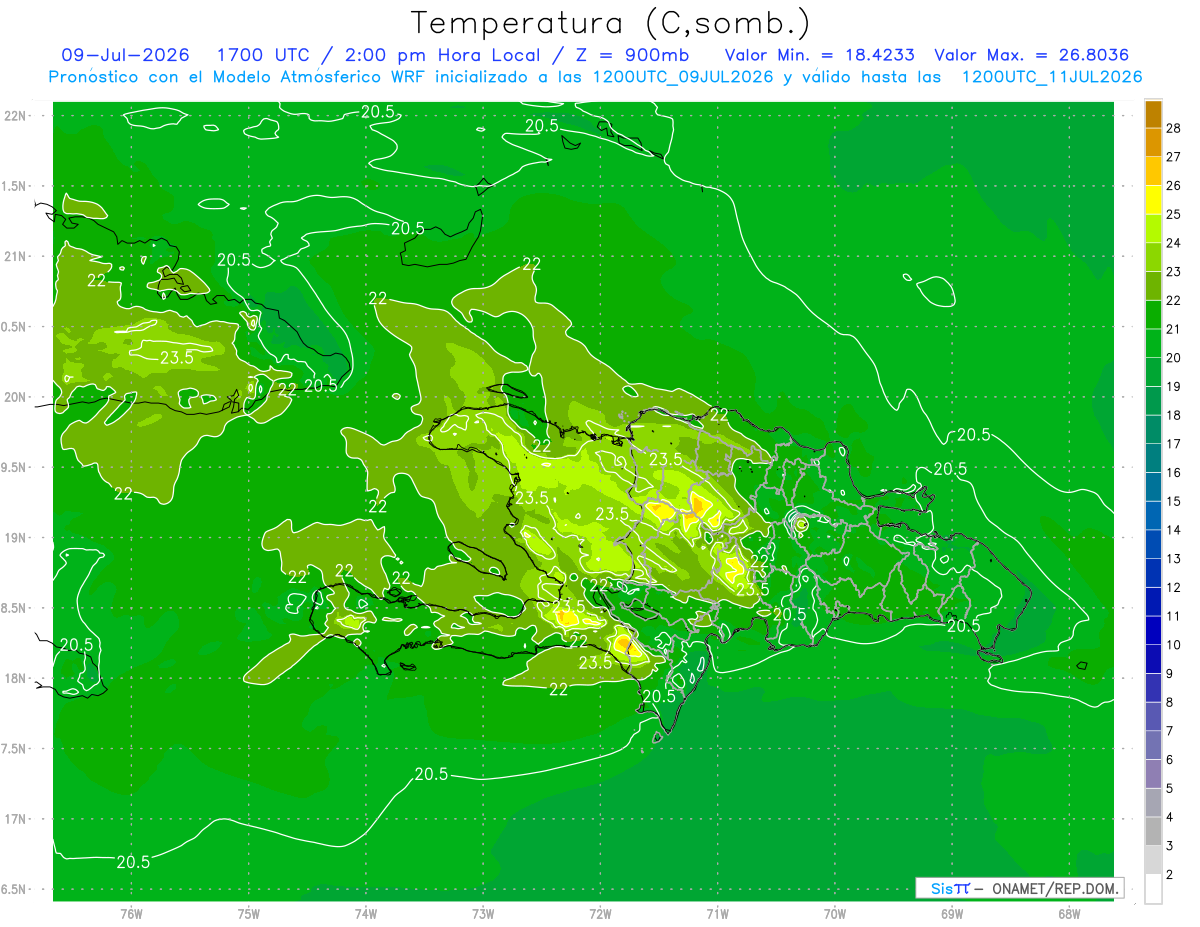Image resolution: width=1200 pixels, height=927 pixels.
Task: Click the "ONAMET/REP.DOM." credit label
Action: tap(1057, 888)
